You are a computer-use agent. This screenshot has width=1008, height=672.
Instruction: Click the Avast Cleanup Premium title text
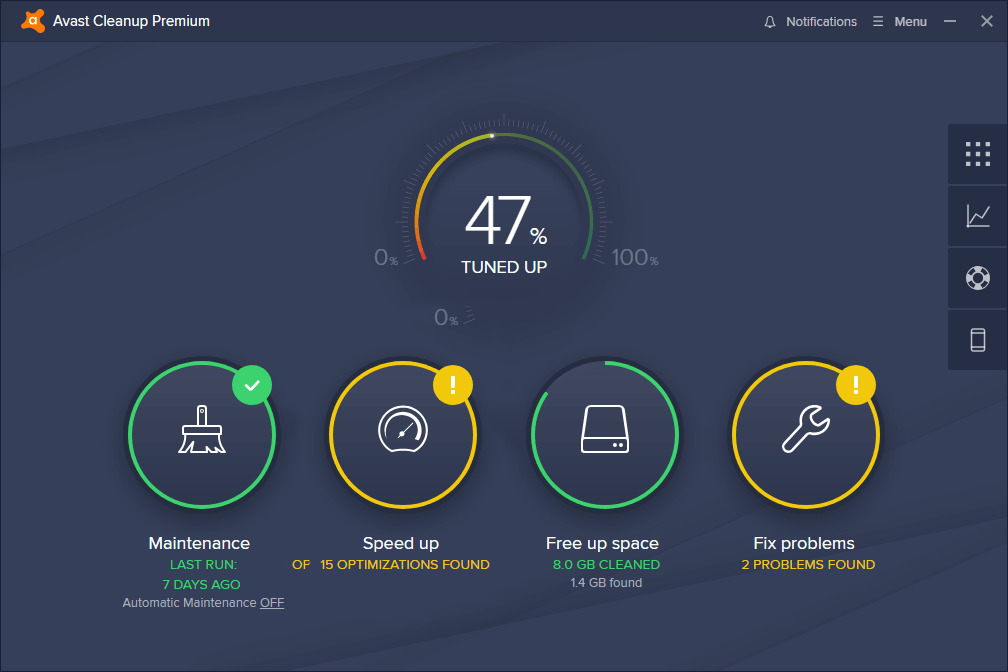click(x=131, y=21)
